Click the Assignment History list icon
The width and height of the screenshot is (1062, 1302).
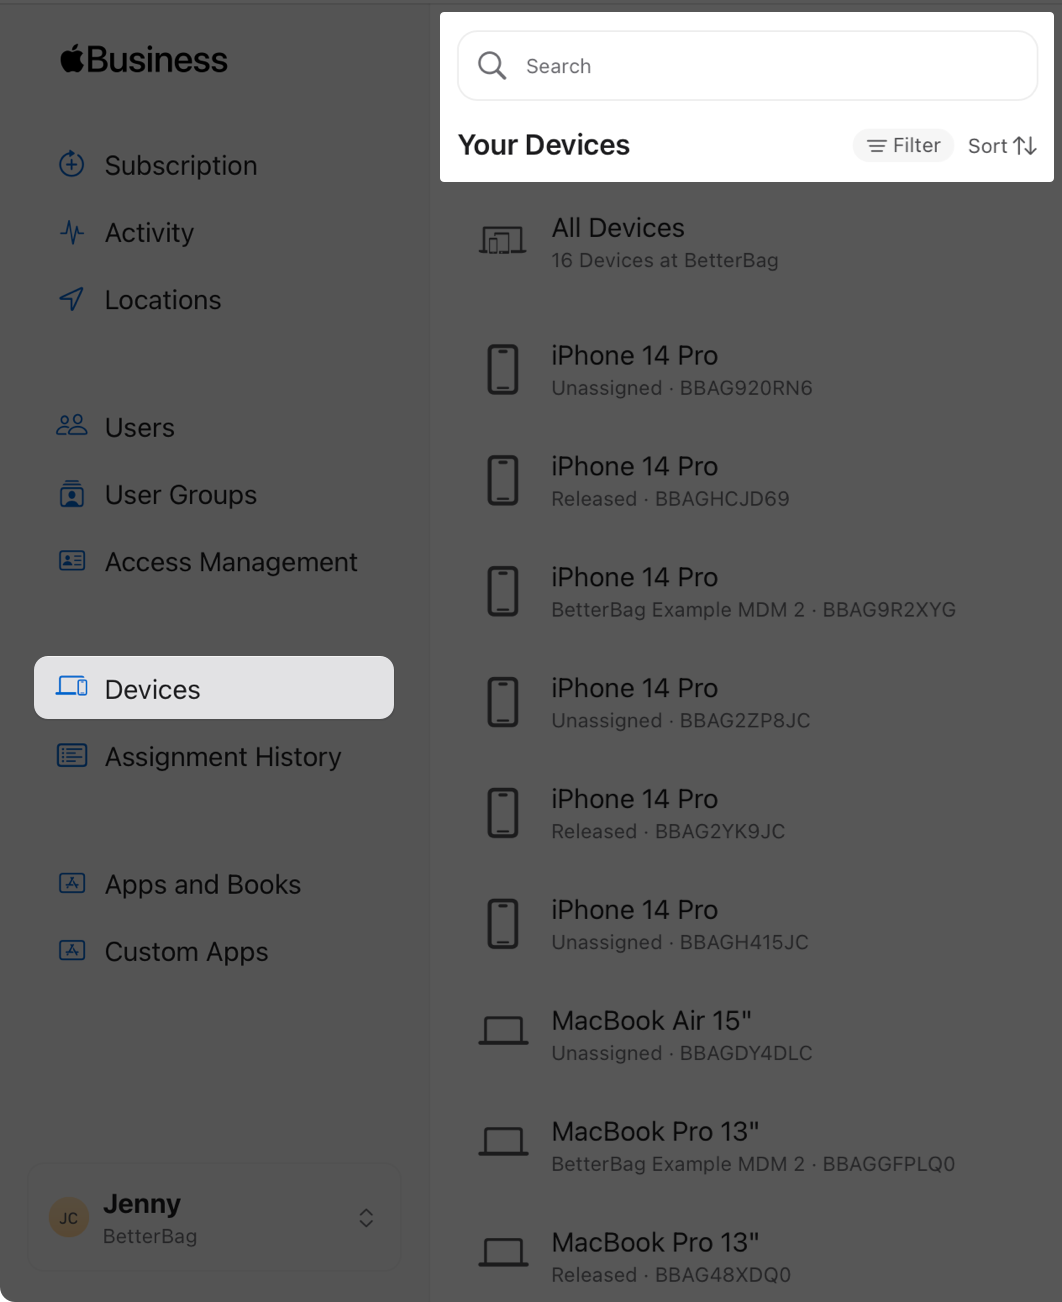72,756
